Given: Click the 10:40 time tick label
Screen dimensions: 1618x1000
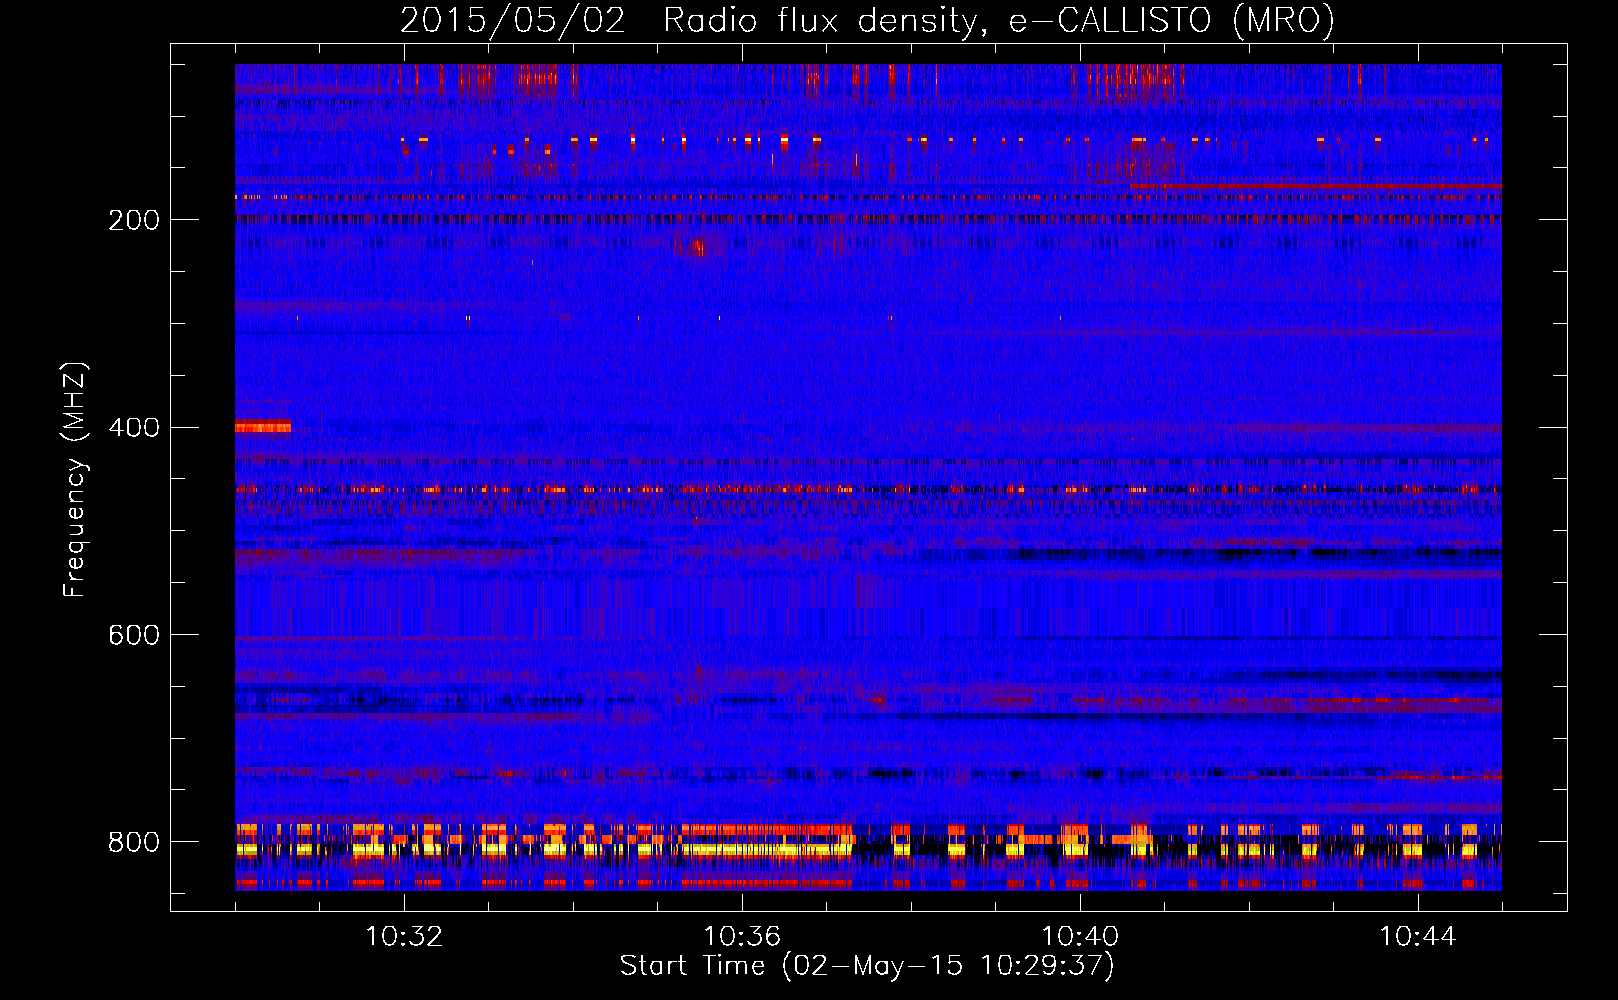Looking at the screenshot, I should click(1080, 937).
